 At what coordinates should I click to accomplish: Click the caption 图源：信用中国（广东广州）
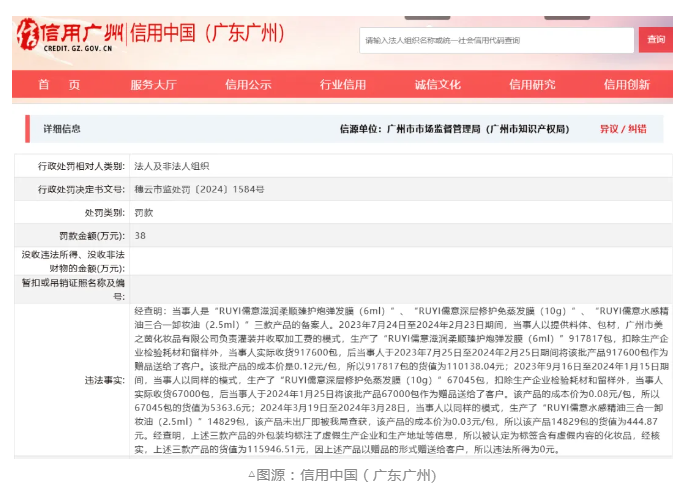tap(342, 476)
